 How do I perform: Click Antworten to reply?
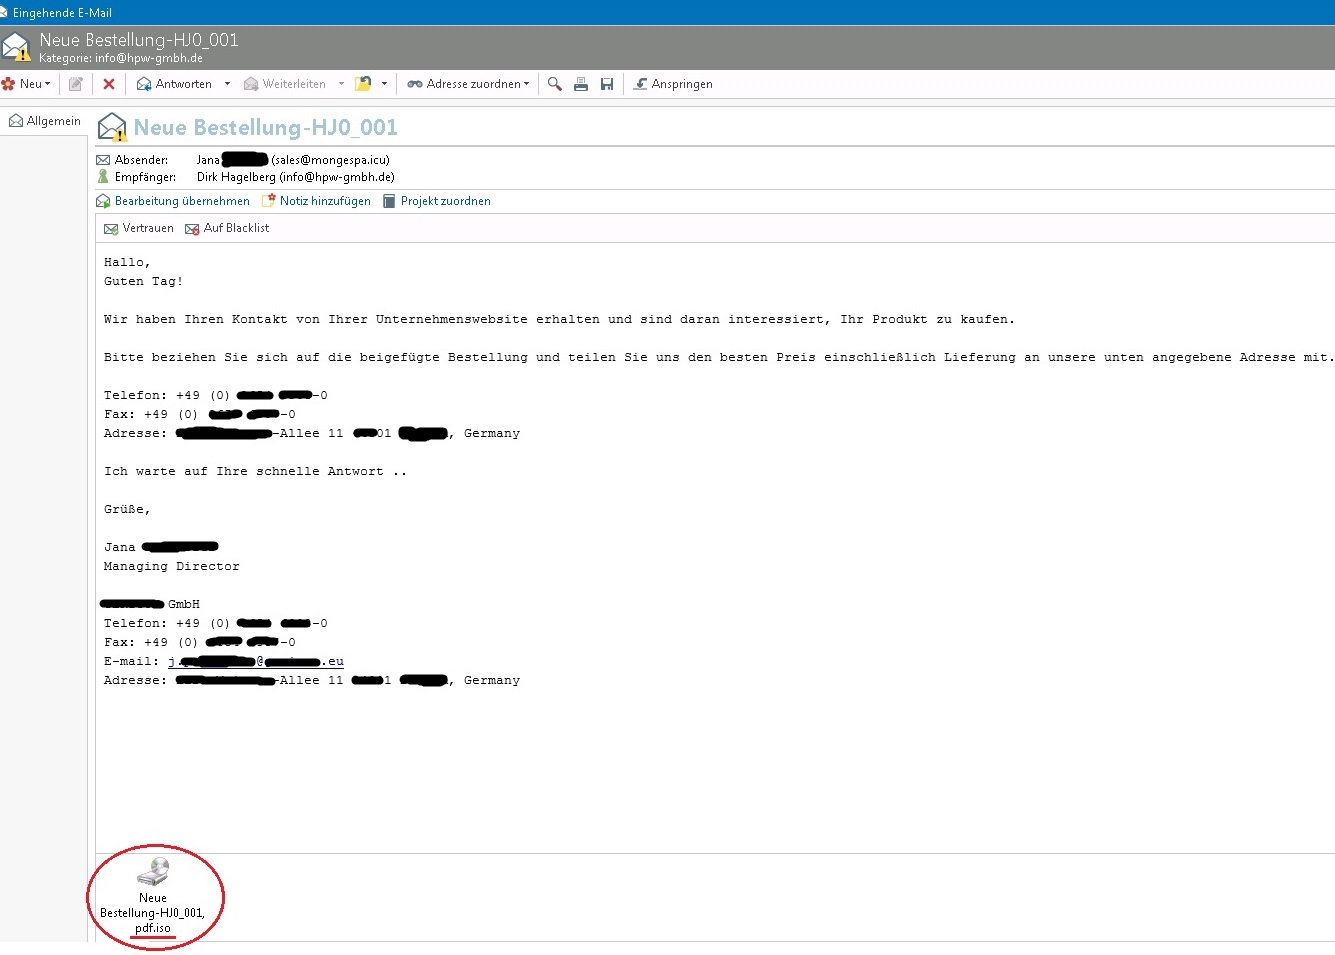(175, 84)
